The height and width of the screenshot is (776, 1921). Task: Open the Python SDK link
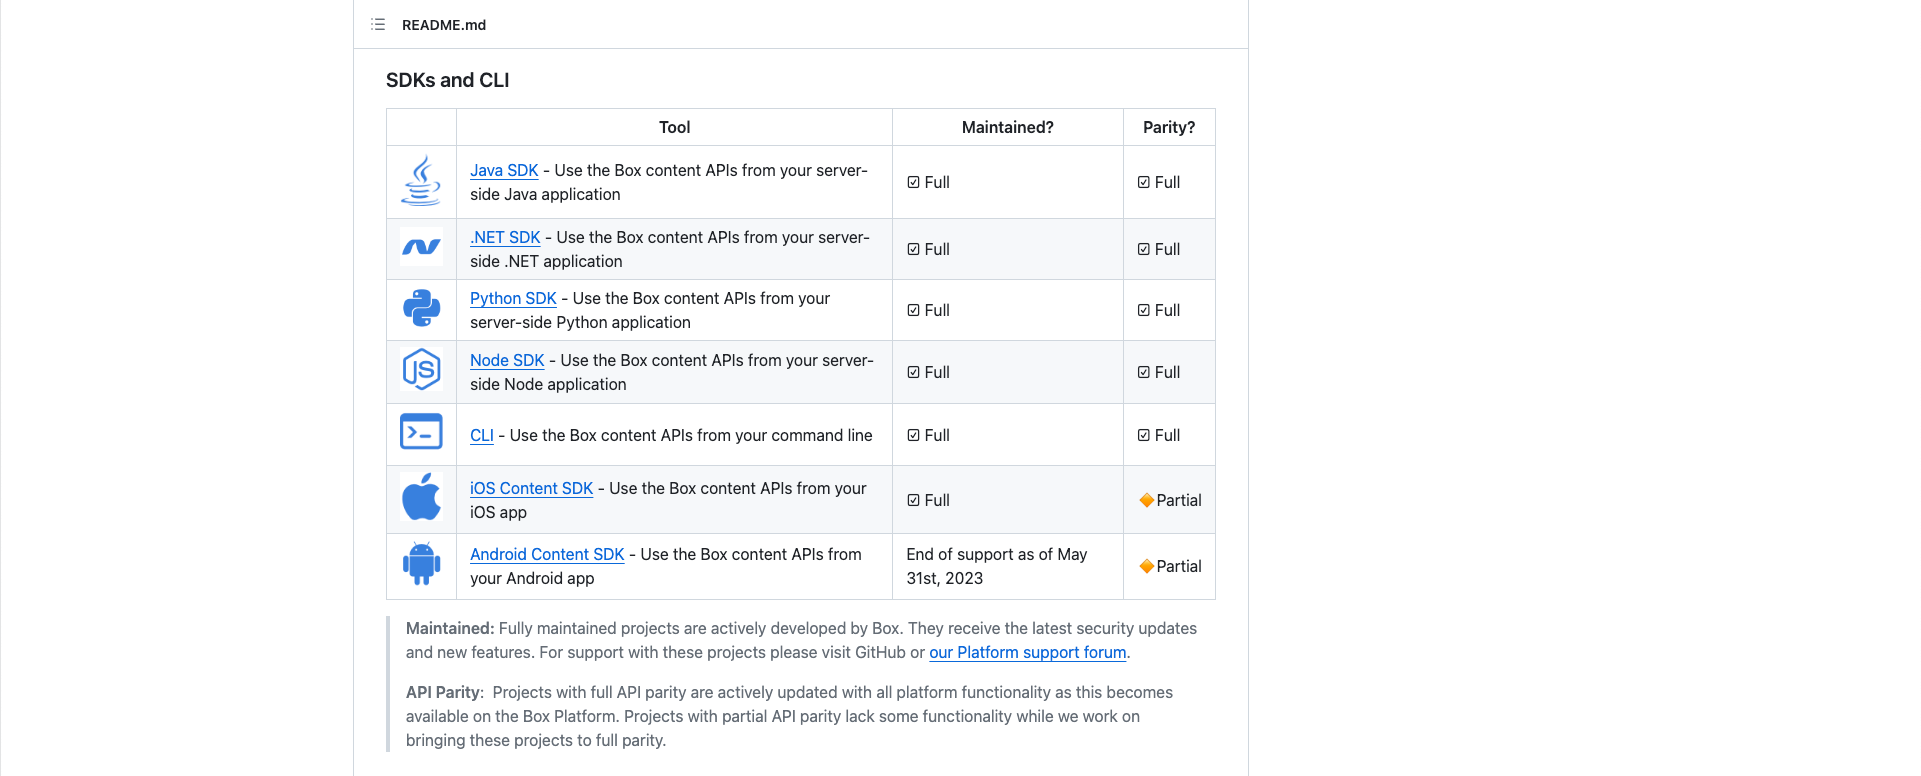pos(513,299)
